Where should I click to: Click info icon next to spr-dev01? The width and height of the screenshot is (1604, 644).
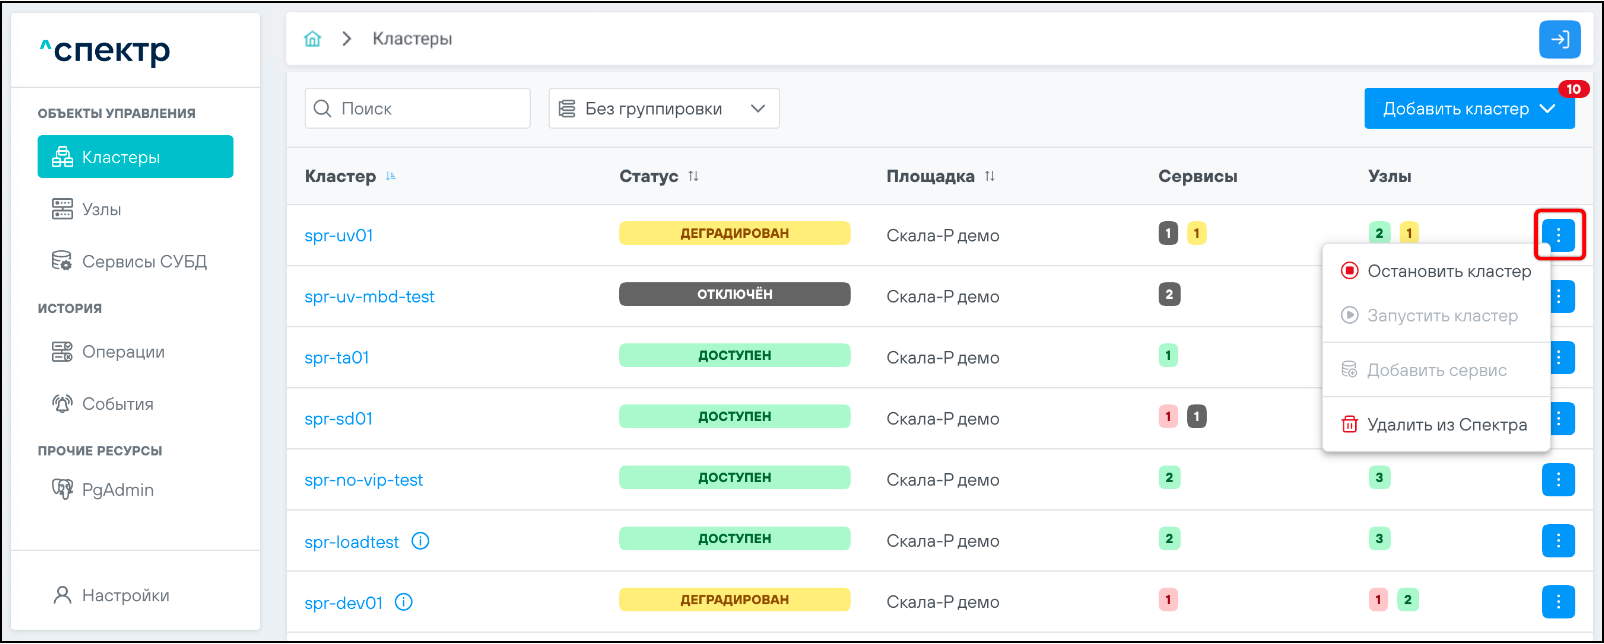pos(404,602)
